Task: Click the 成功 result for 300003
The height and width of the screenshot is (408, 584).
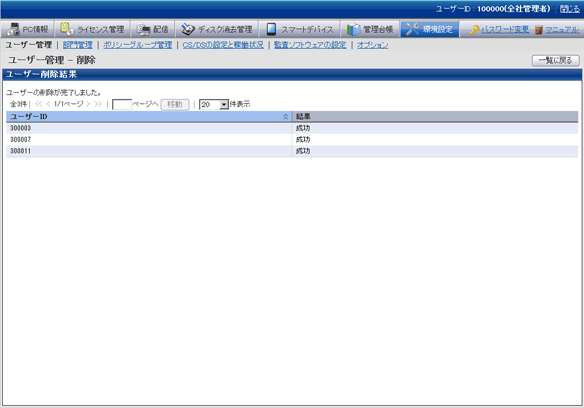Action: pyautogui.click(x=303, y=128)
